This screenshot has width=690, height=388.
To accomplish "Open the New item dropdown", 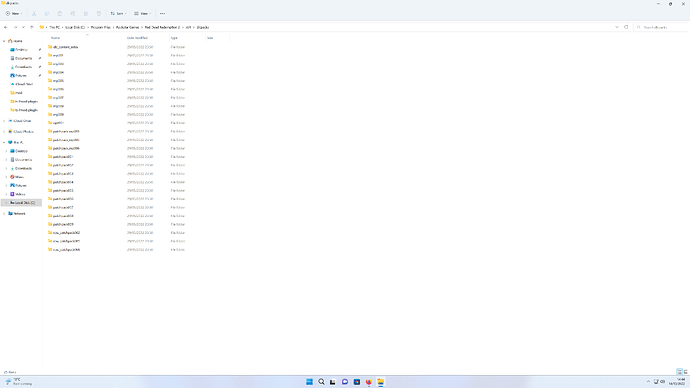I will point(14,14).
